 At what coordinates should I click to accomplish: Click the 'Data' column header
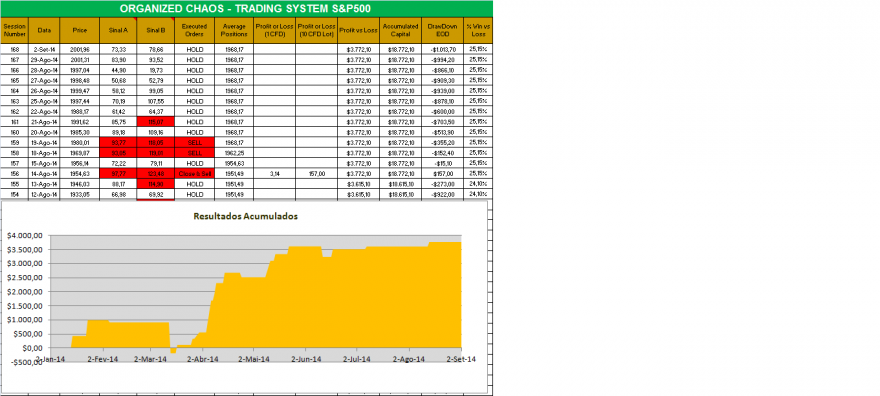(44, 30)
